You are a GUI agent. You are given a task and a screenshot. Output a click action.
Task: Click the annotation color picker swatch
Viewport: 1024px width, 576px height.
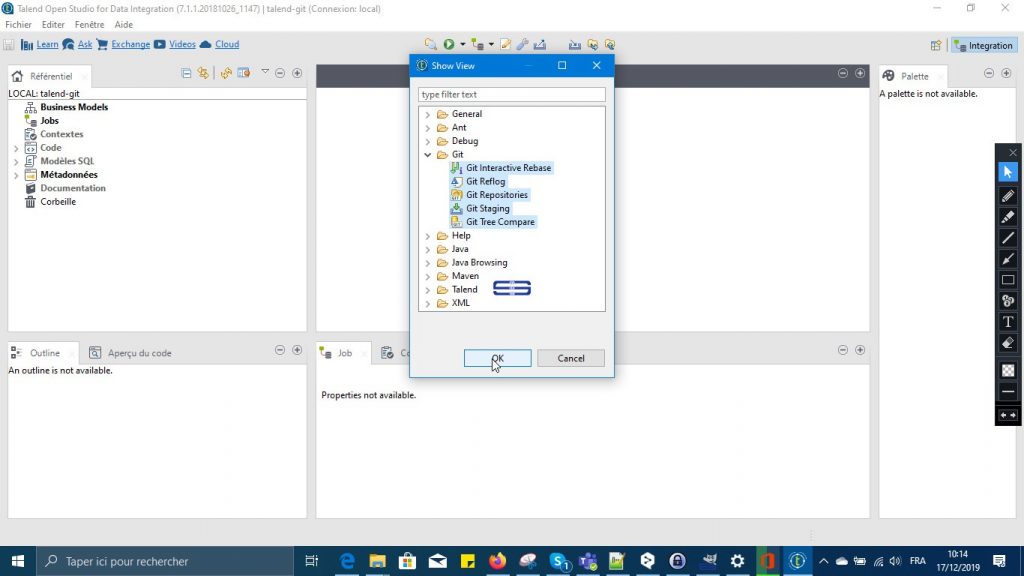1008,370
